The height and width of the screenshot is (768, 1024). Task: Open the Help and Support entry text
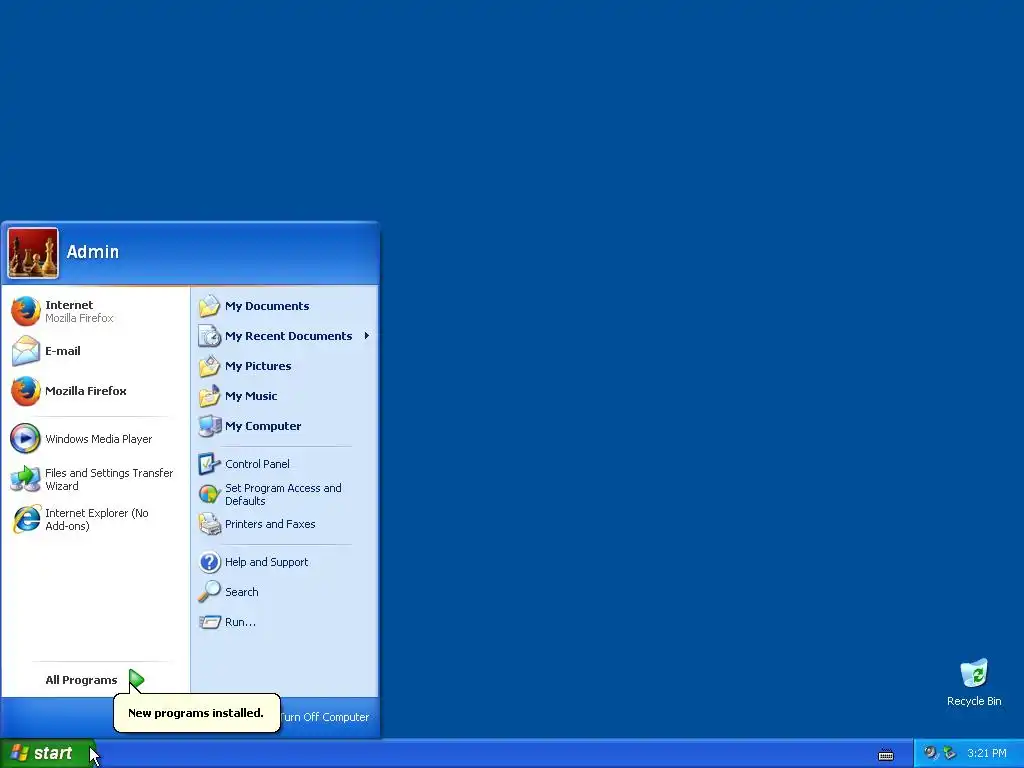(x=266, y=562)
